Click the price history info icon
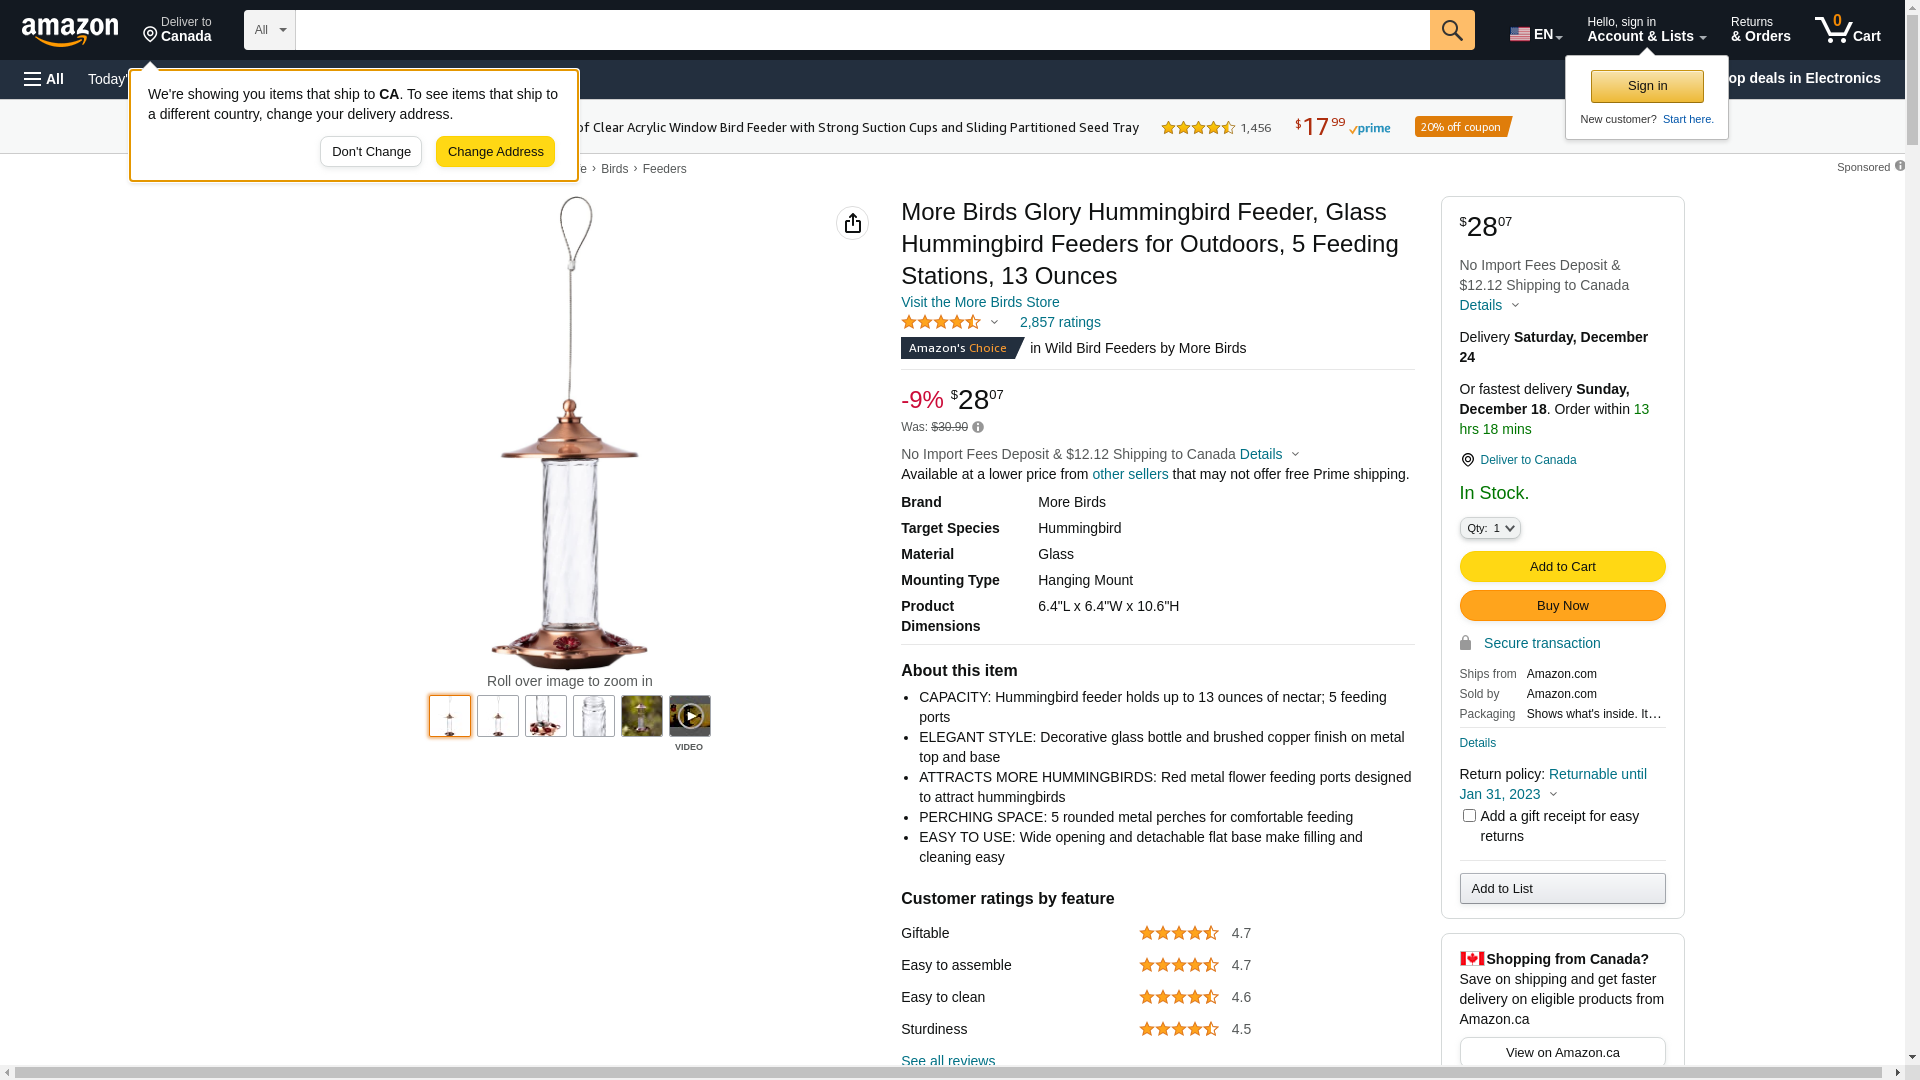 [978, 428]
